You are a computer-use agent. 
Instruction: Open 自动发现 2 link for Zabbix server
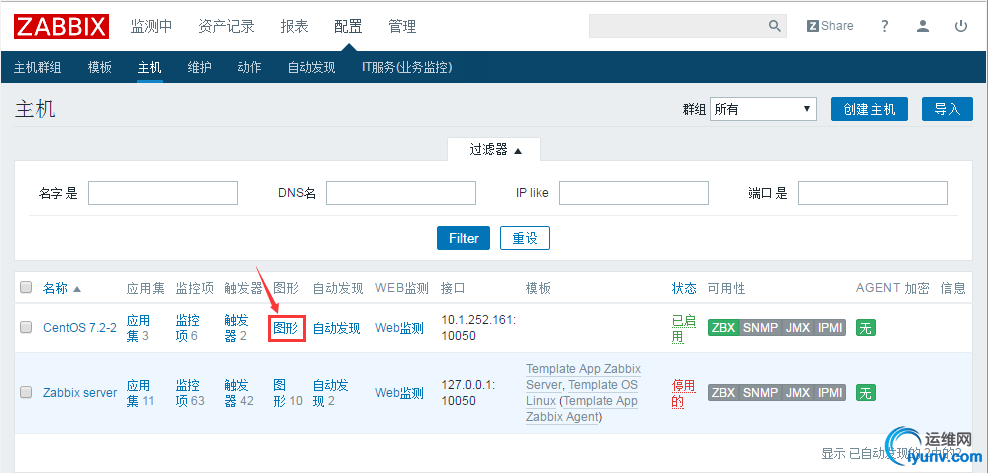331,393
